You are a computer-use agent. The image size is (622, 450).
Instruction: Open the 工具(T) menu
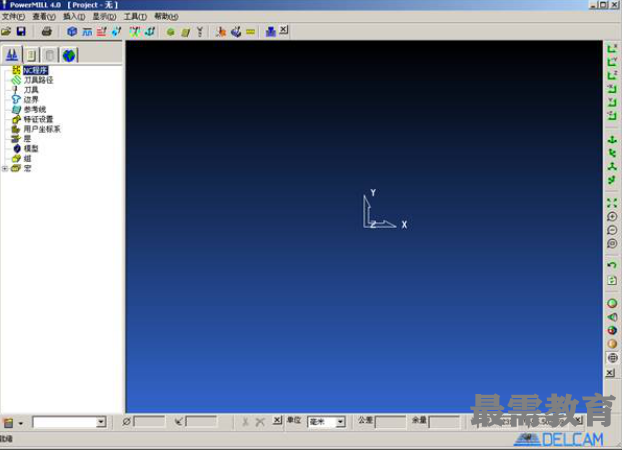point(135,17)
